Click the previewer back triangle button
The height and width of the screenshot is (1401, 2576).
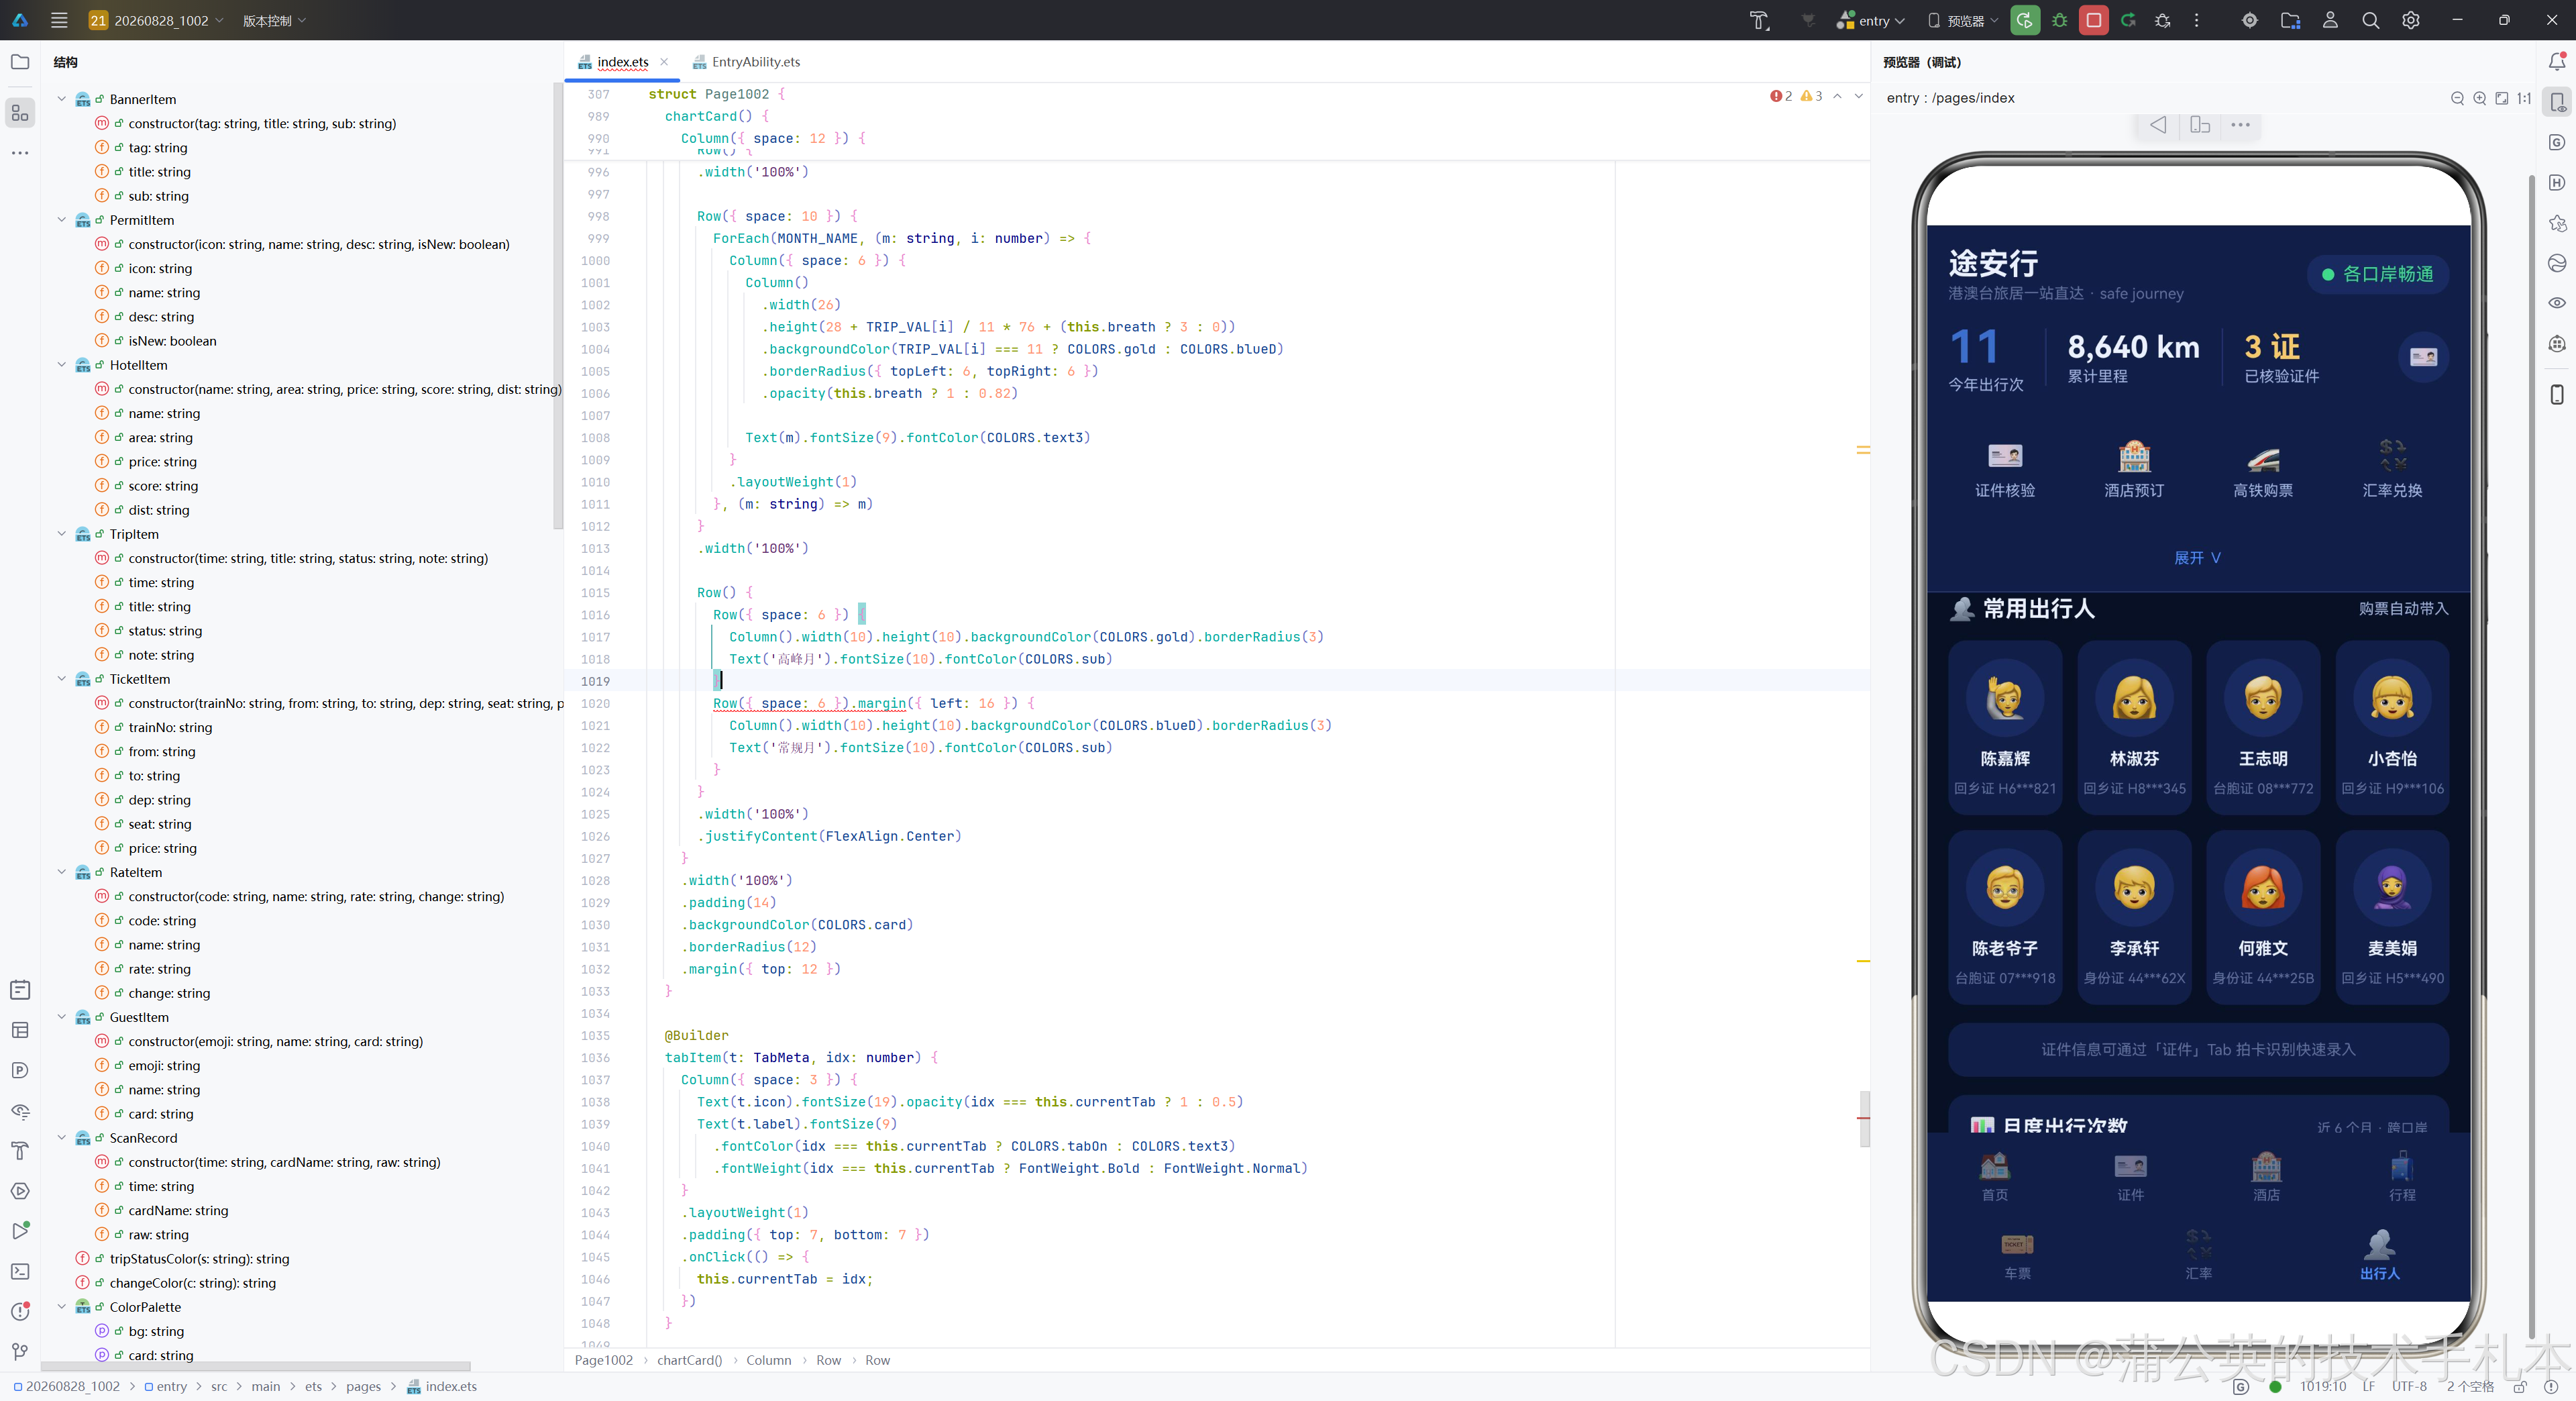tap(2158, 125)
